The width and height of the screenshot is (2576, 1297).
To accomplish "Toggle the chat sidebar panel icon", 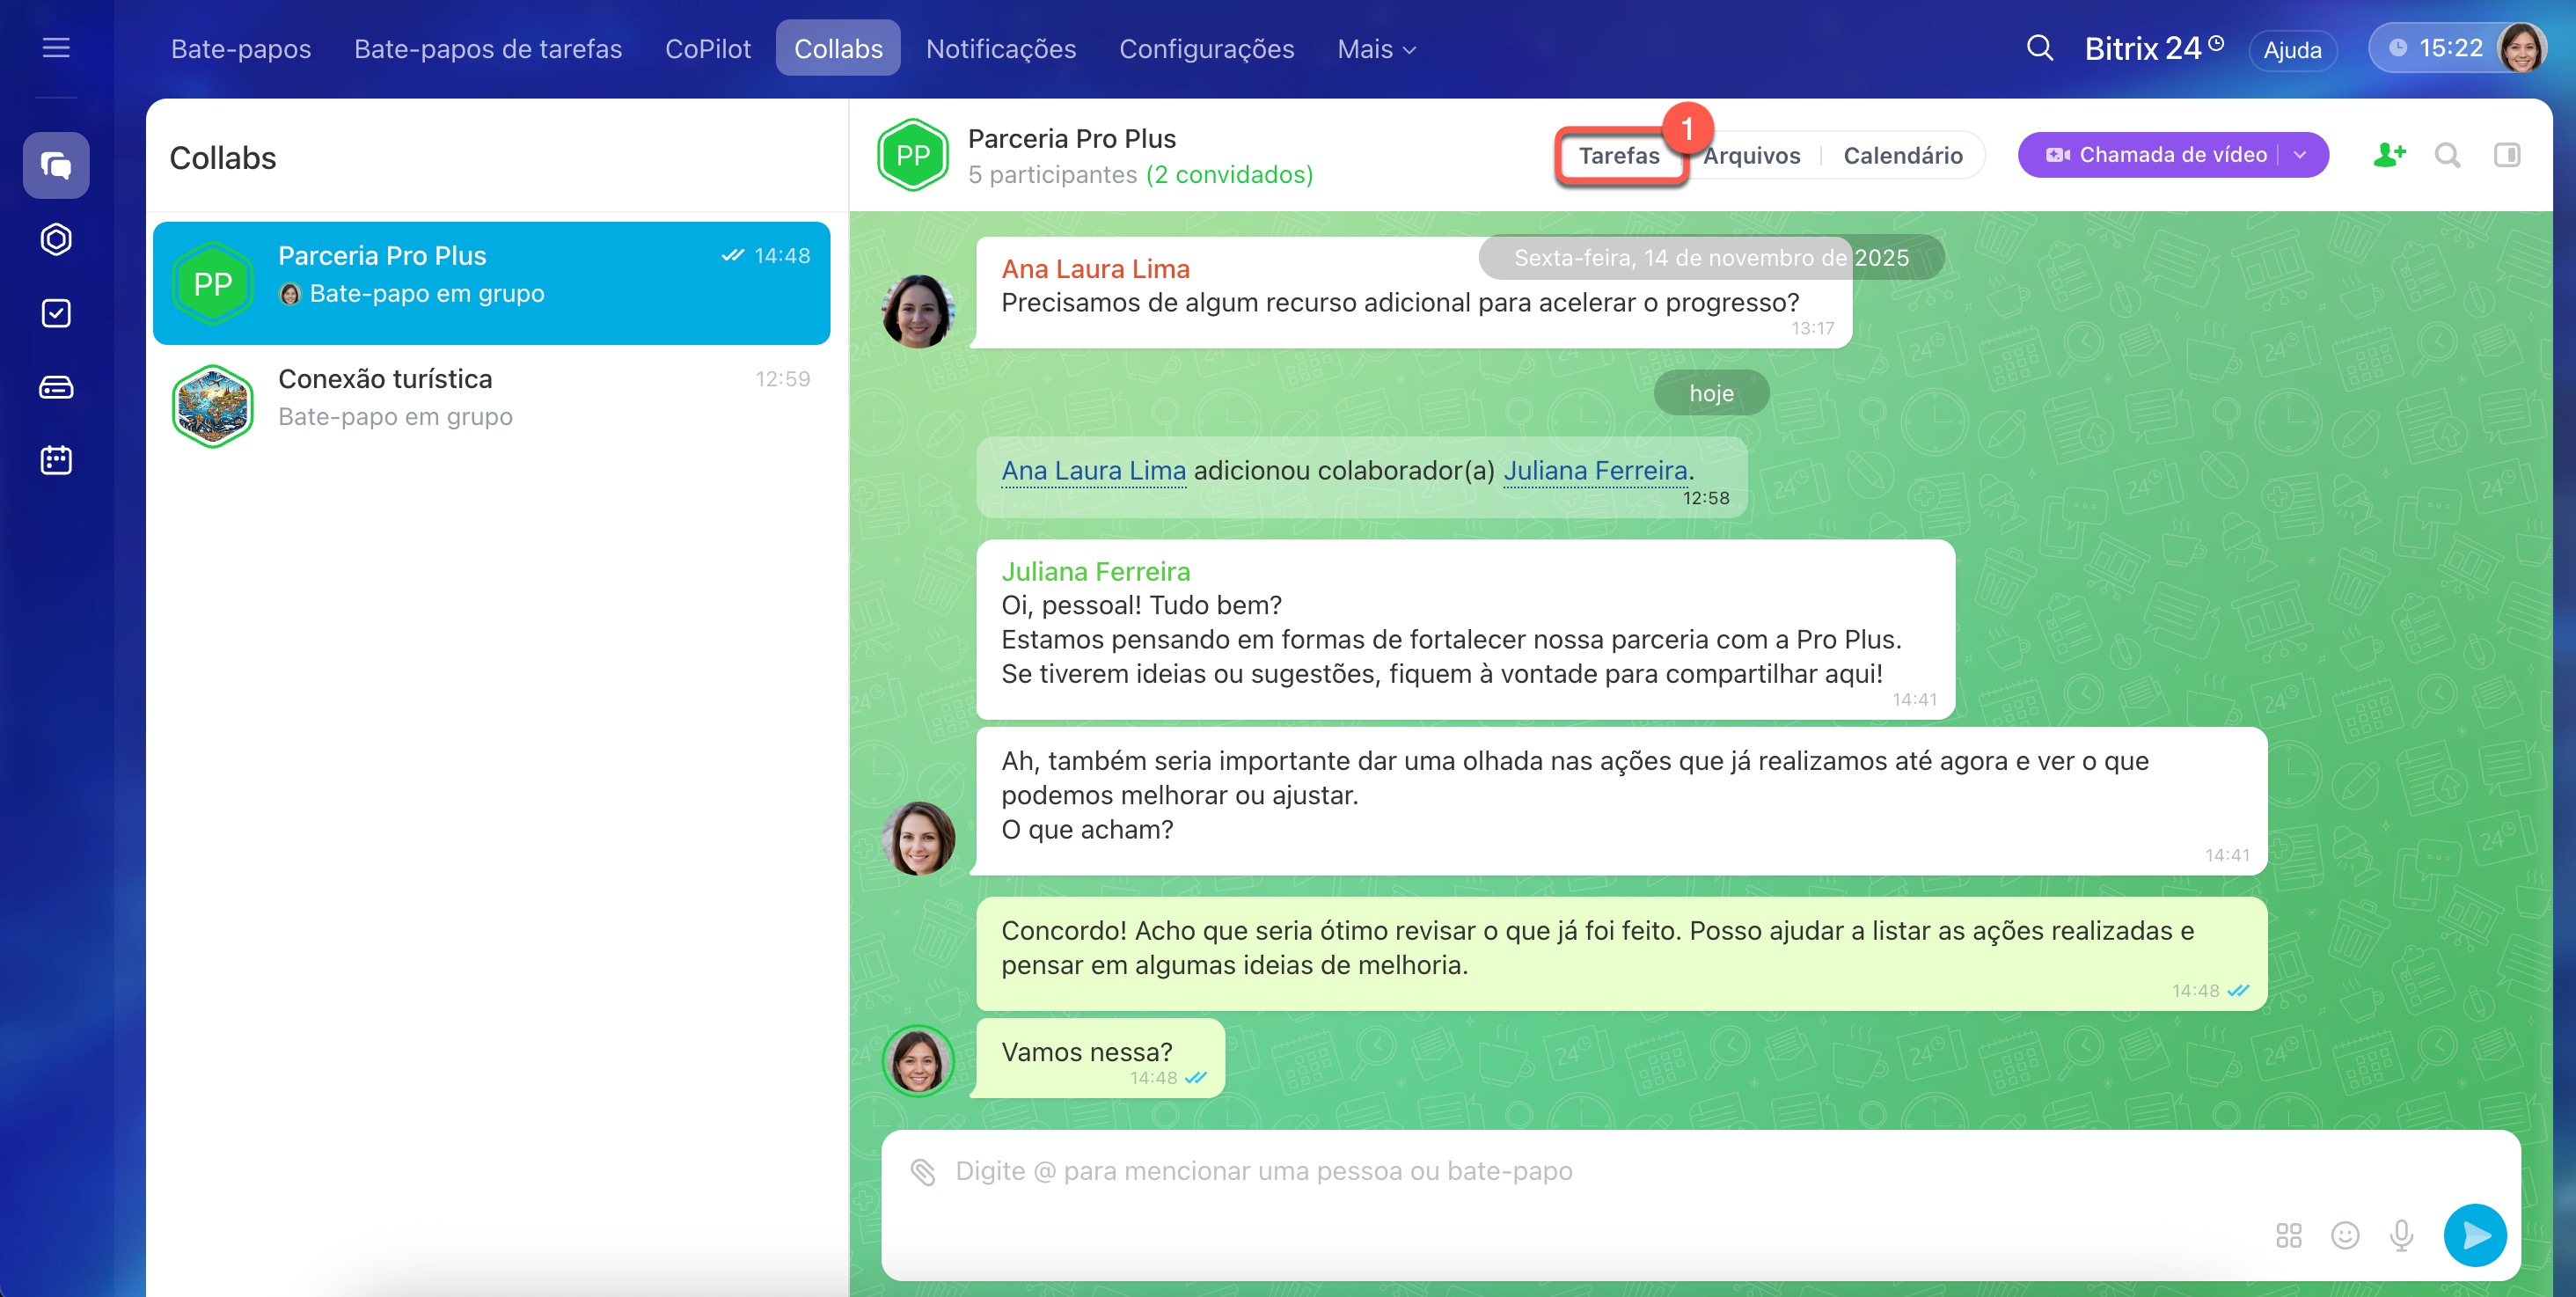I will point(2506,155).
